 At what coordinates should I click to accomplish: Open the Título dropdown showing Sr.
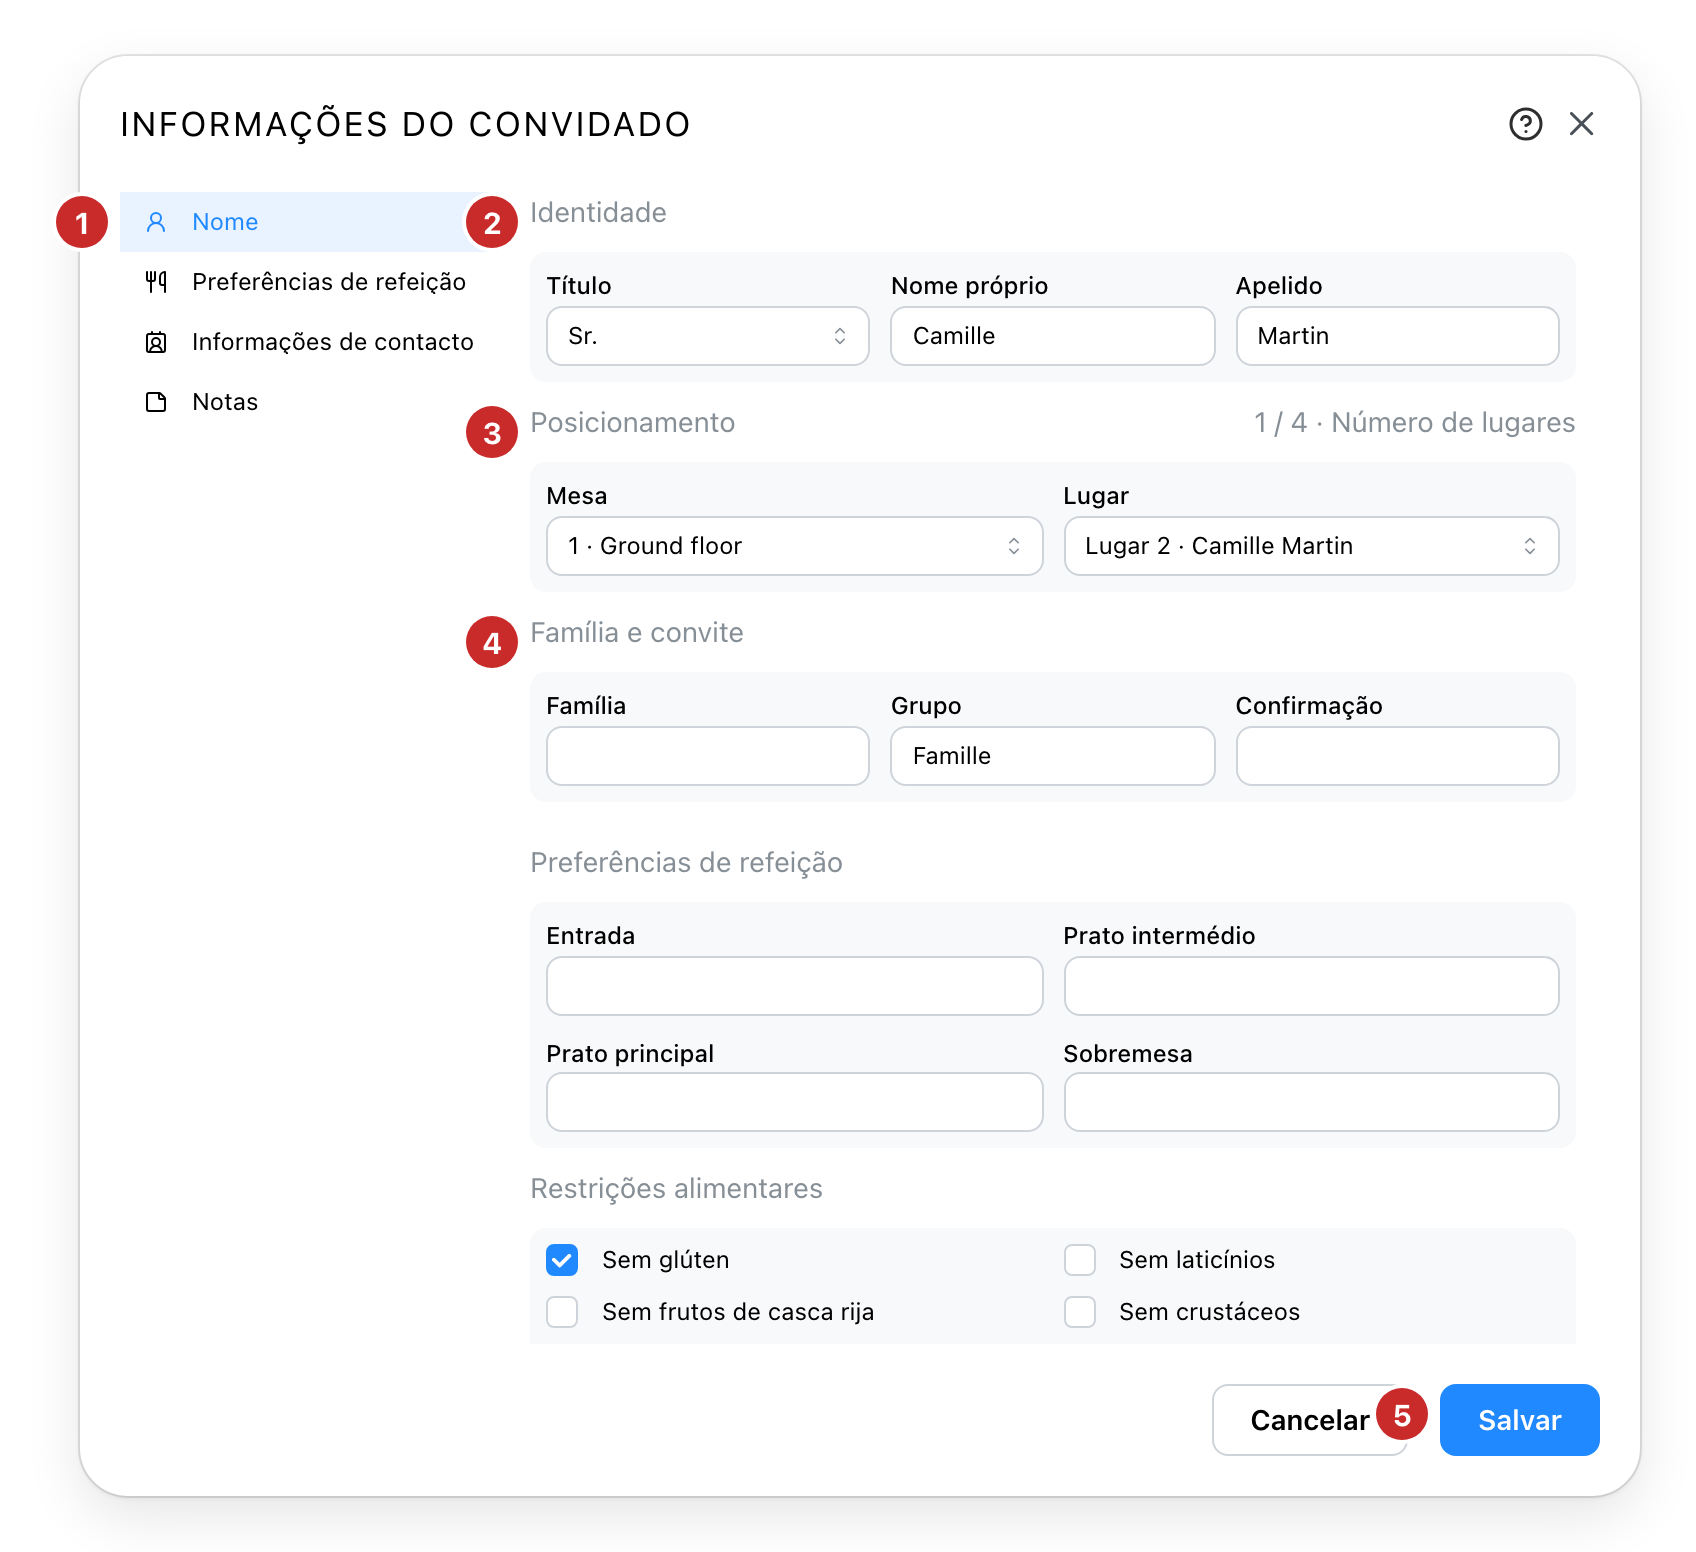point(708,336)
